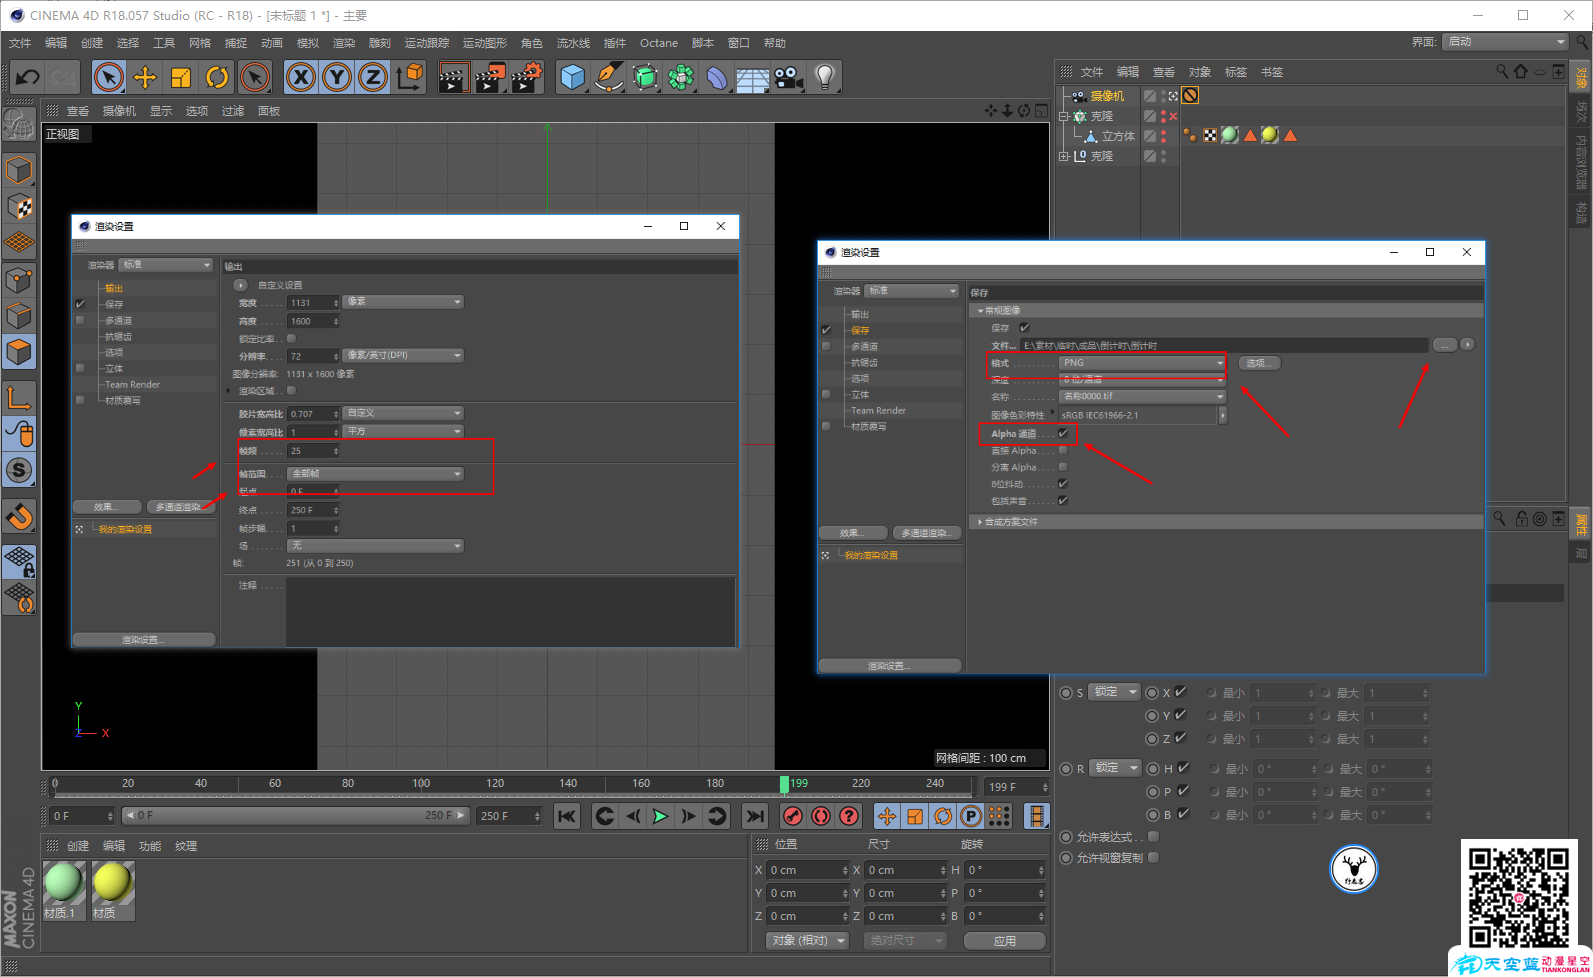1593x977 pixels.
Task: Click the Spline Pen tool icon
Action: click(608, 77)
